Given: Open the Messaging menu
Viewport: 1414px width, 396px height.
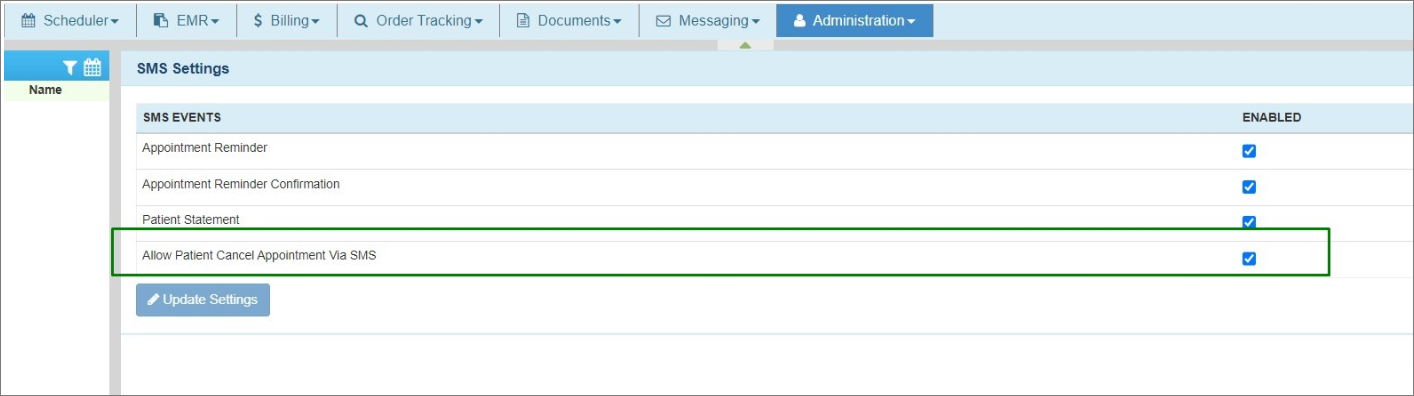Looking at the screenshot, I should (x=707, y=20).
